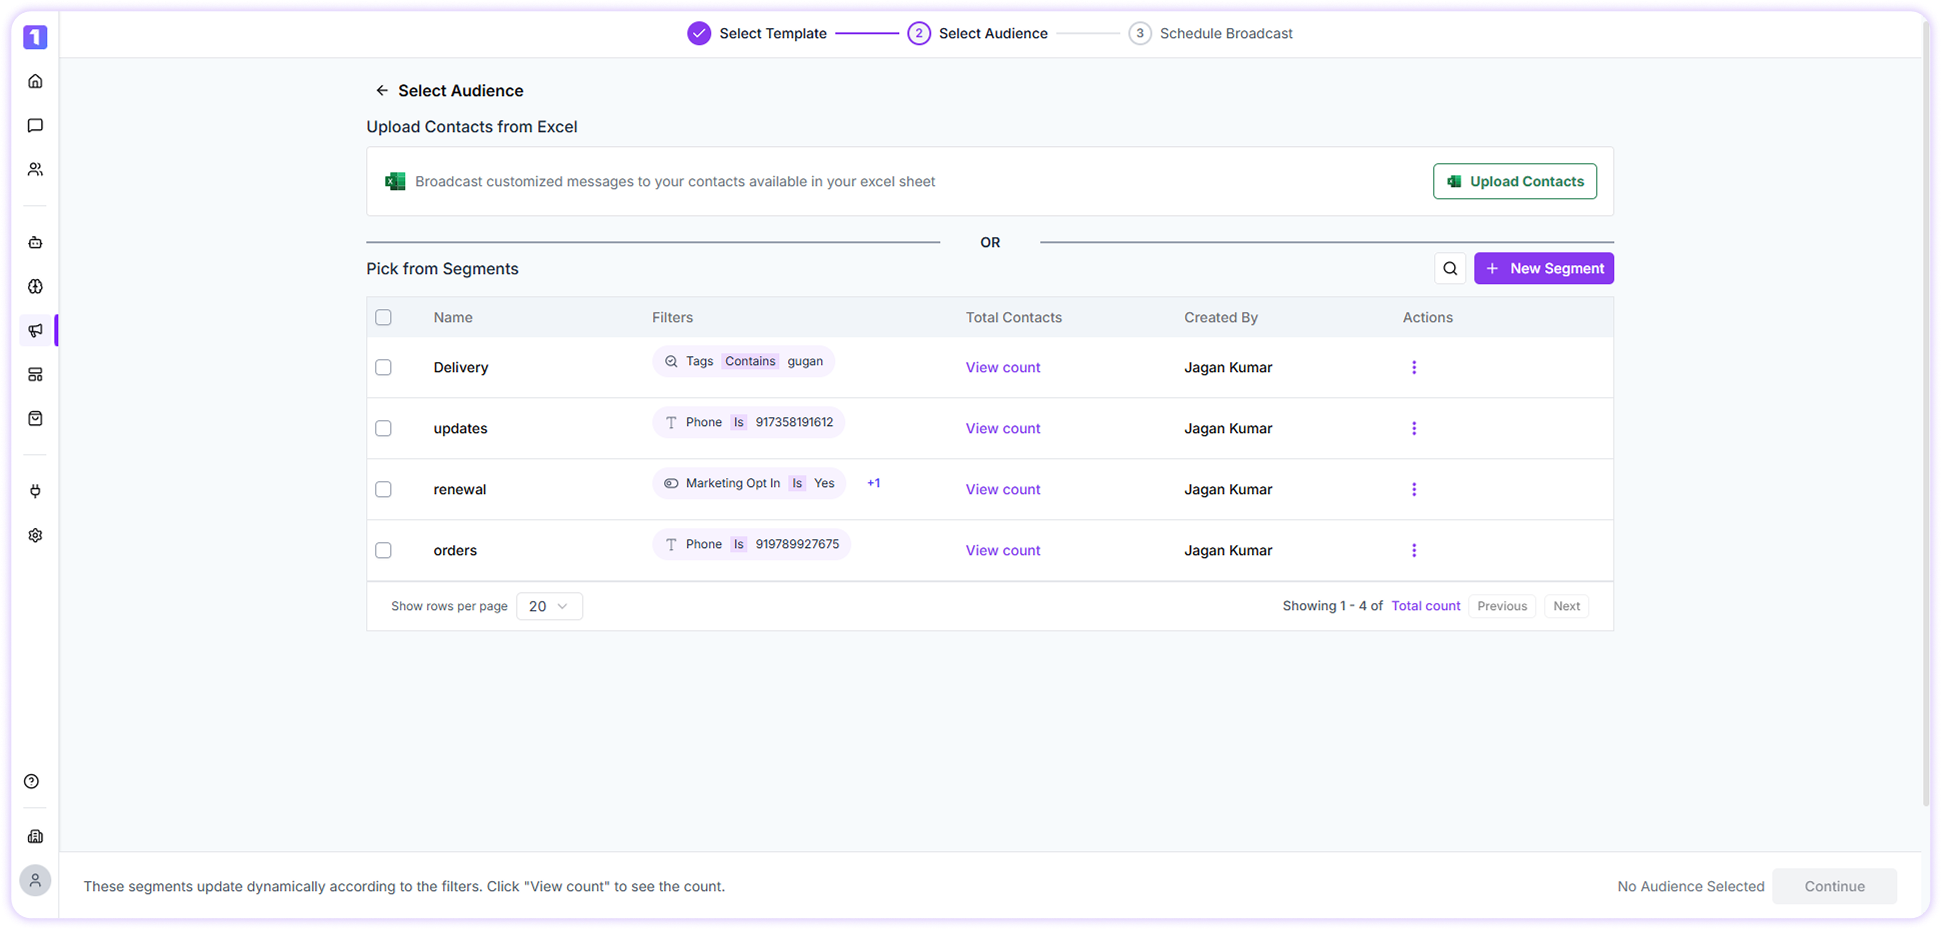Click the Tags Contains gugan filter chip
The width and height of the screenshot is (1942, 930).
click(x=744, y=361)
